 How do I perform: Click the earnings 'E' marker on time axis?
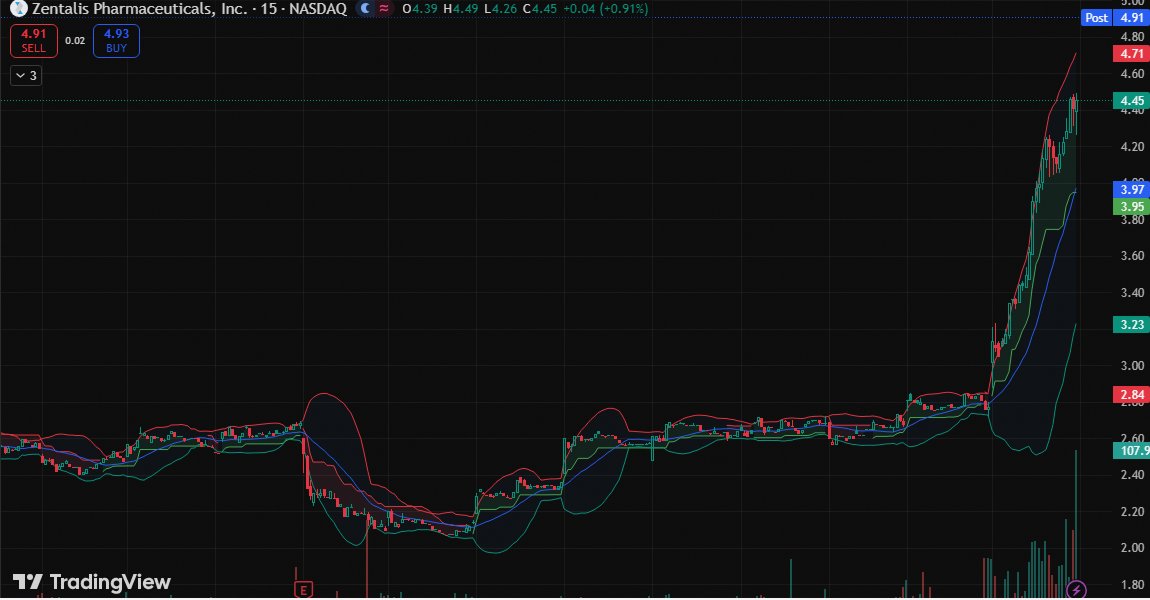click(x=303, y=589)
